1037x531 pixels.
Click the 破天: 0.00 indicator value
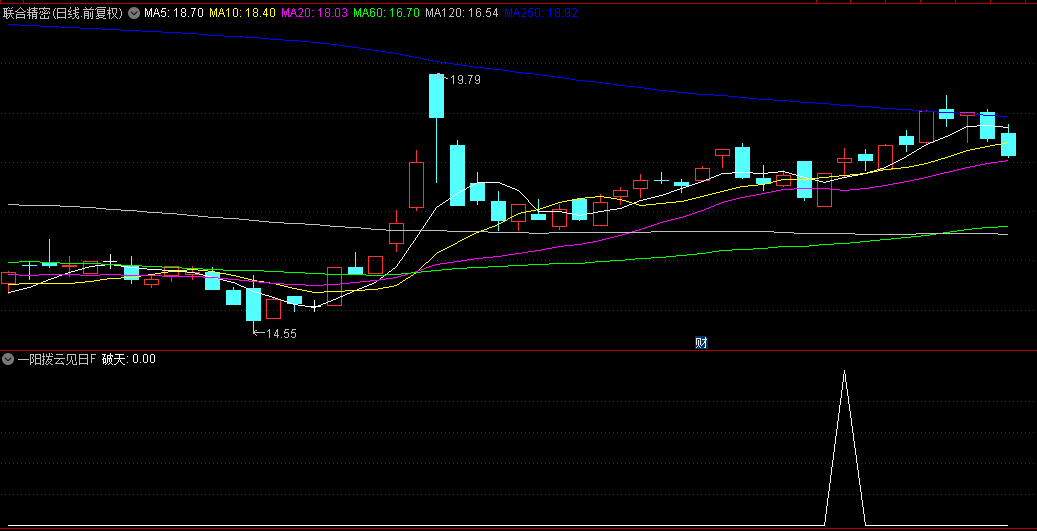coord(129,359)
